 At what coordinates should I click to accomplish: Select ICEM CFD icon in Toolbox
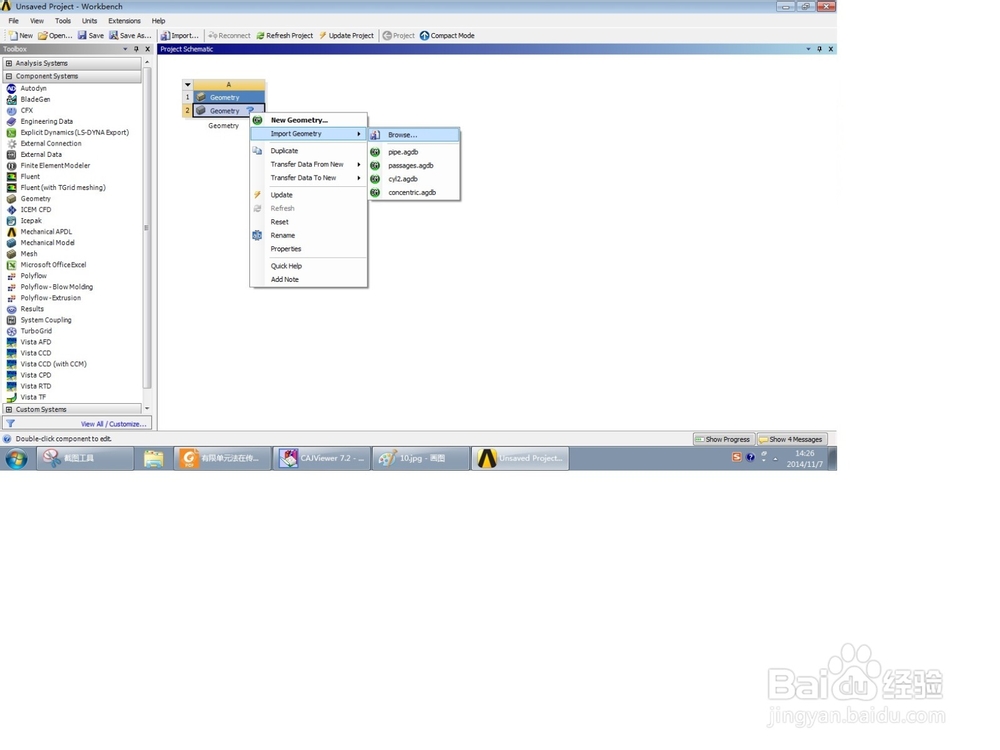(x=11, y=210)
